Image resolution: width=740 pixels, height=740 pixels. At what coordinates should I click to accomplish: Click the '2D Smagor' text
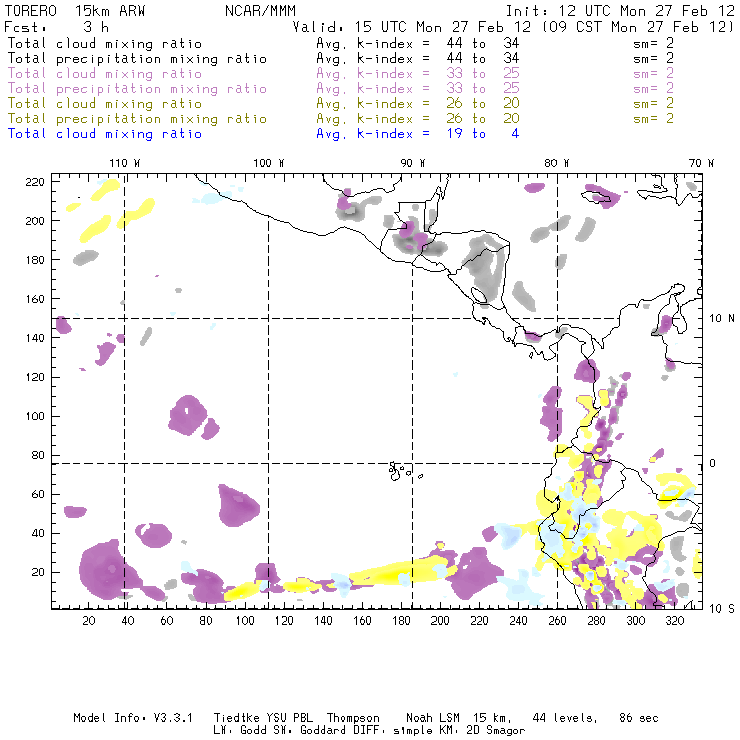(496, 731)
